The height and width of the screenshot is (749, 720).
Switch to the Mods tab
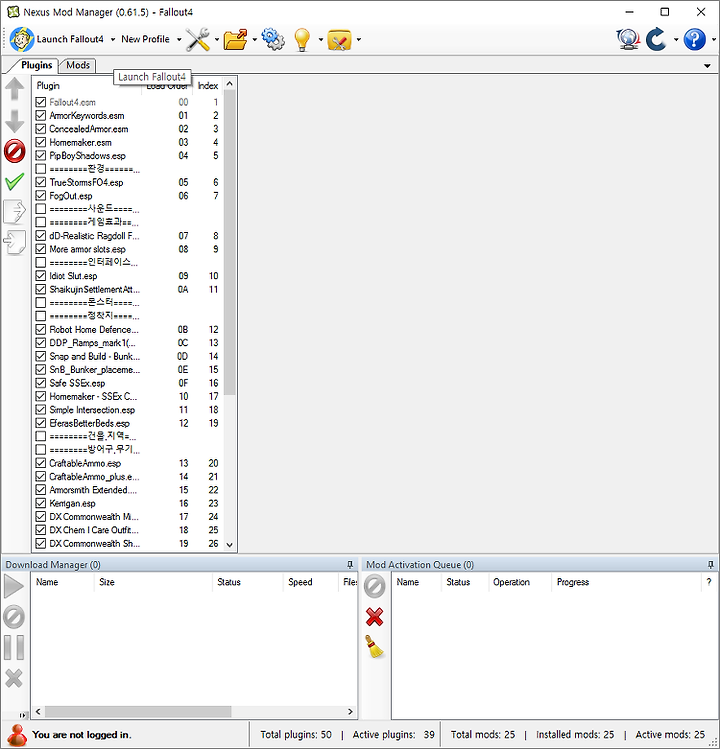[x=78, y=65]
